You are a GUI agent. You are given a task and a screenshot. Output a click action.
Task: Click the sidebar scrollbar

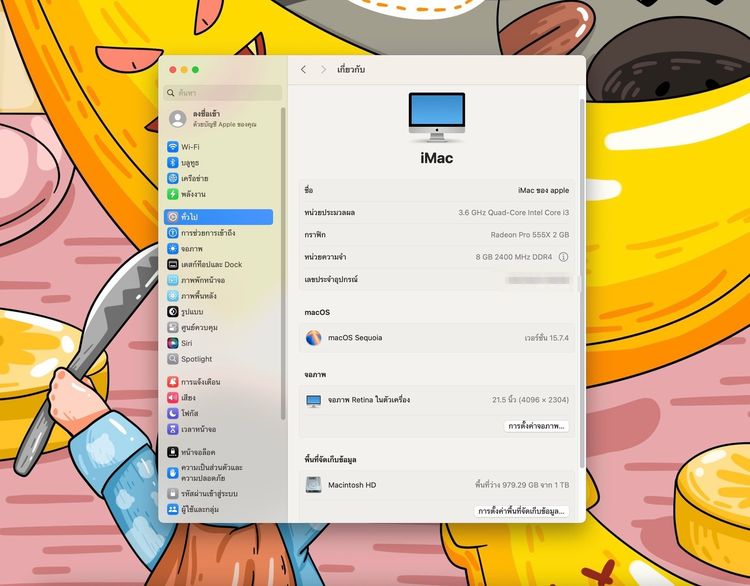point(284,263)
